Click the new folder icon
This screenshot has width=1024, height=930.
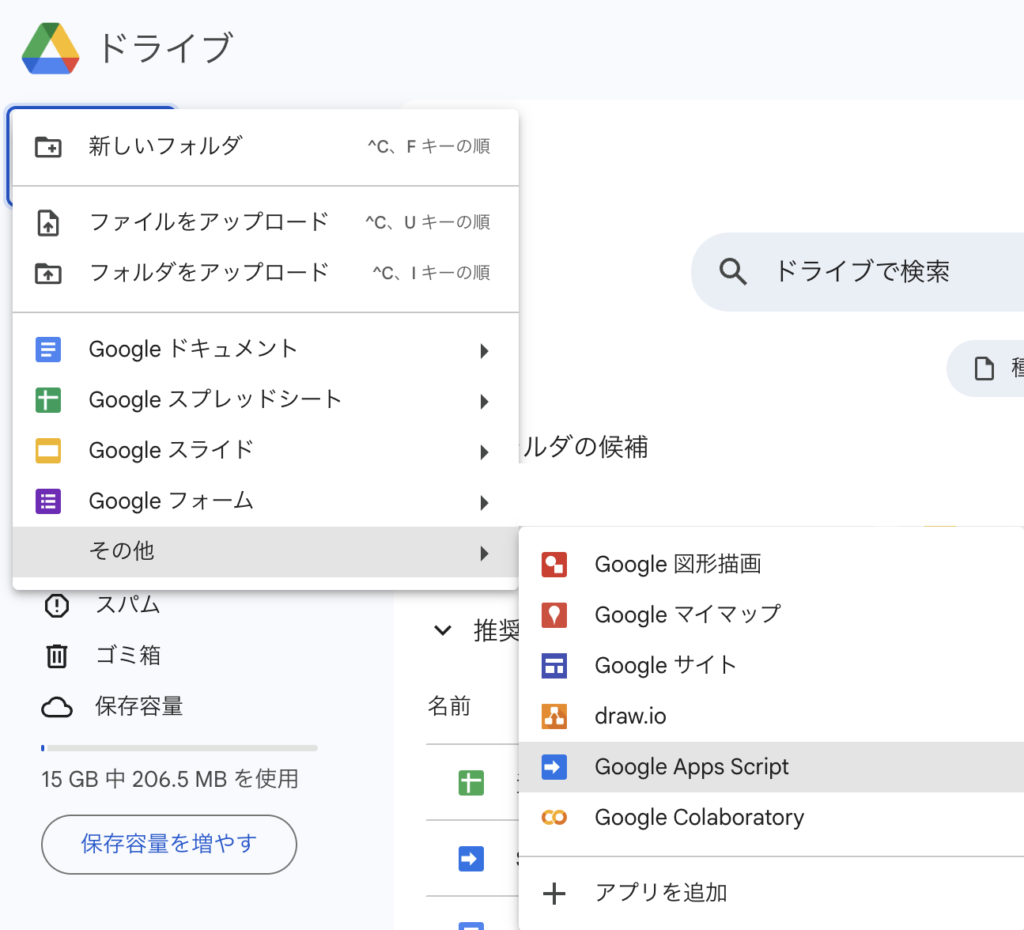point(48,147)
